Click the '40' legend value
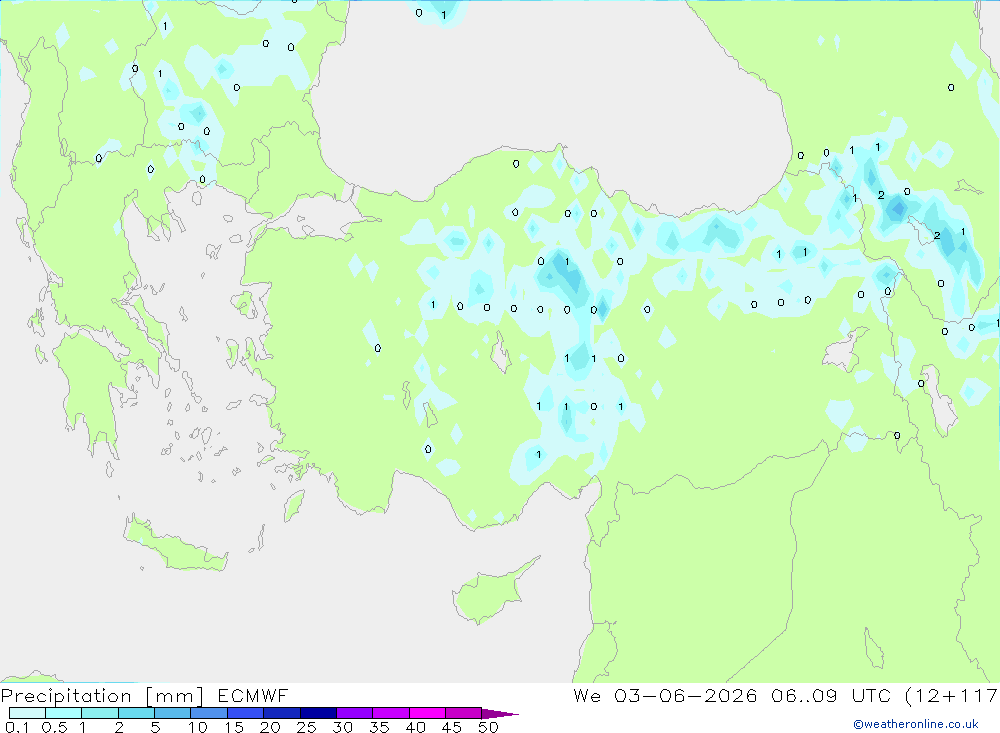Viewport: 1000px width, 733px height. [x=415, y=727]
